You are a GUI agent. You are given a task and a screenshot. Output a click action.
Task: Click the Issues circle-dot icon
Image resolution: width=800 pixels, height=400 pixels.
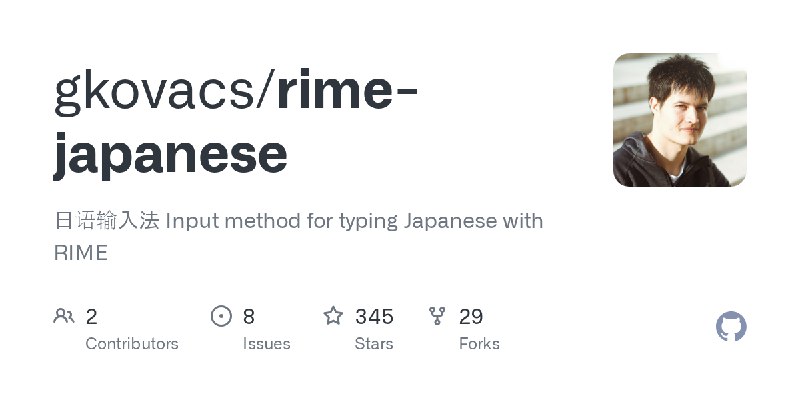point(222,317)
